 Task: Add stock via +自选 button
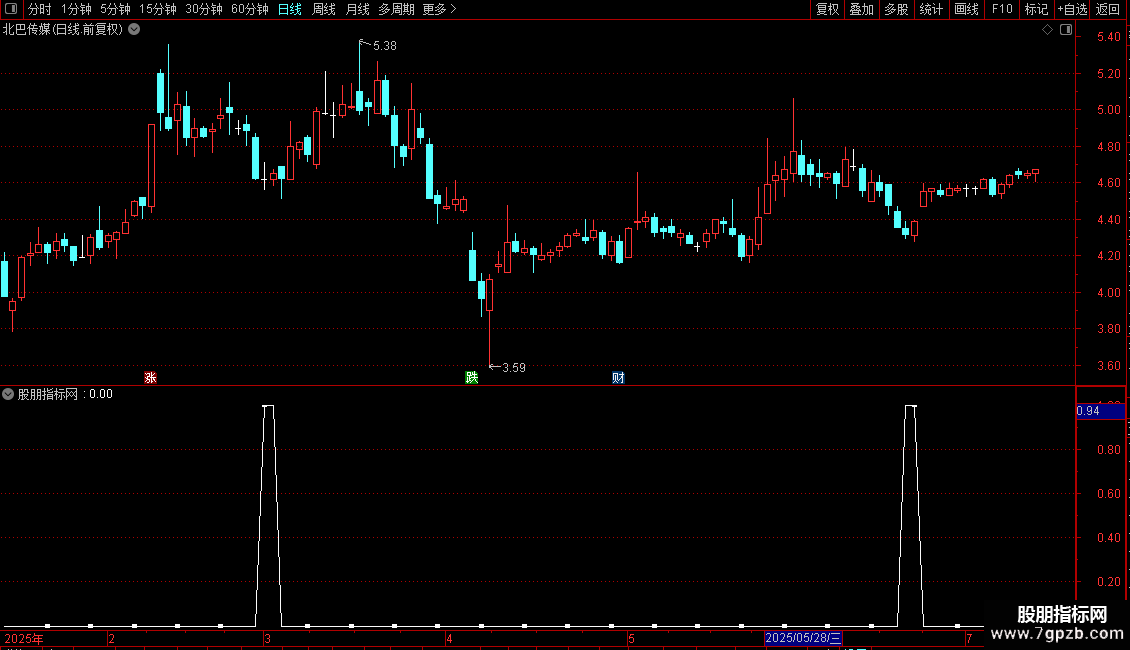[1072, 9]
